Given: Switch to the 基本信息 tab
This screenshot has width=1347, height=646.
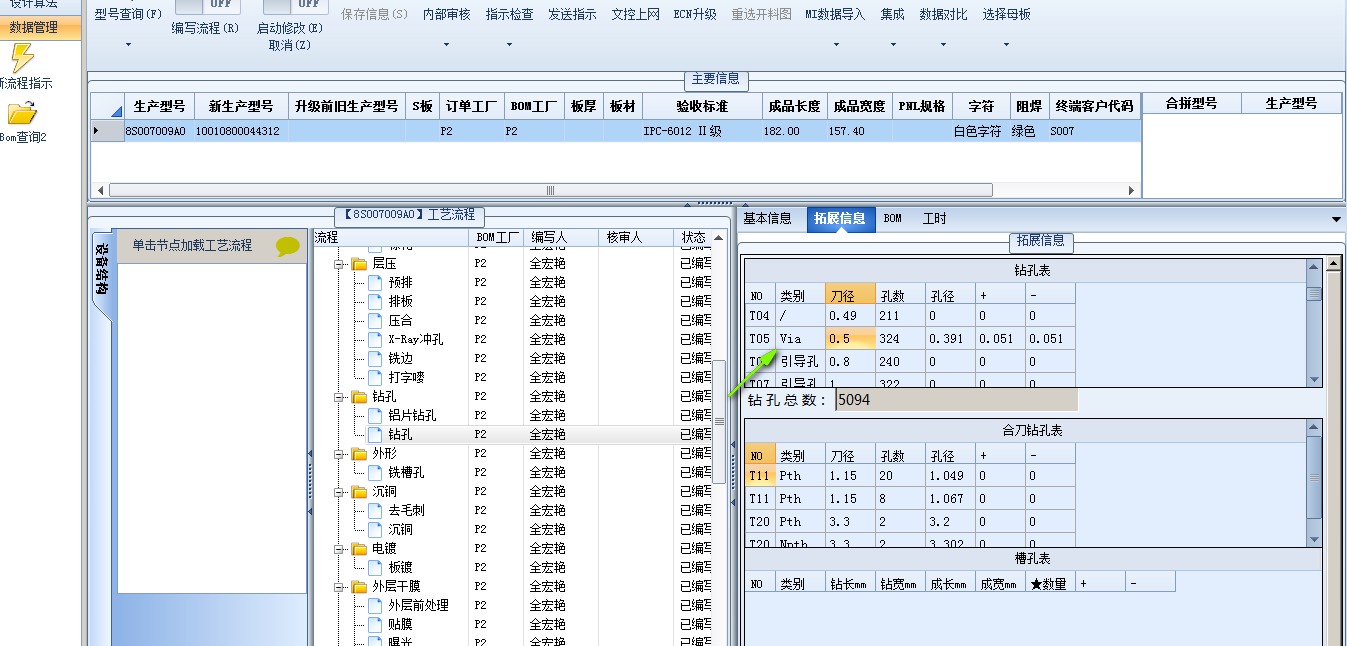Looking at the screenshot, I should pyautogui.click(x=768, y=219).
